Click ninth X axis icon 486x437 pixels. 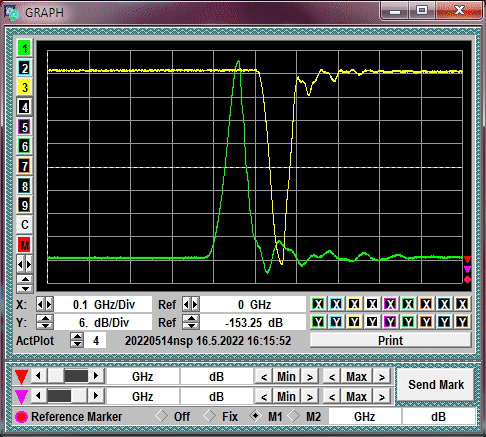[462, 304]
